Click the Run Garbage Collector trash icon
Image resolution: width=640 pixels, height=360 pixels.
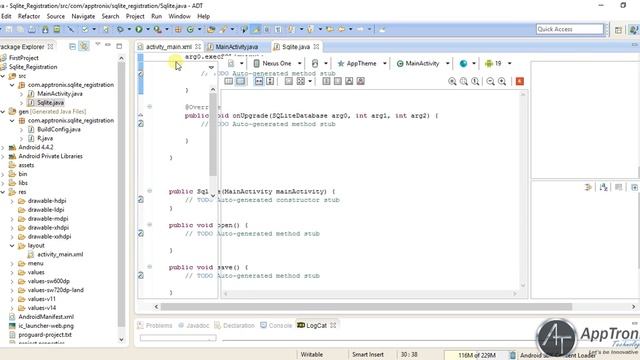point(512,355)
